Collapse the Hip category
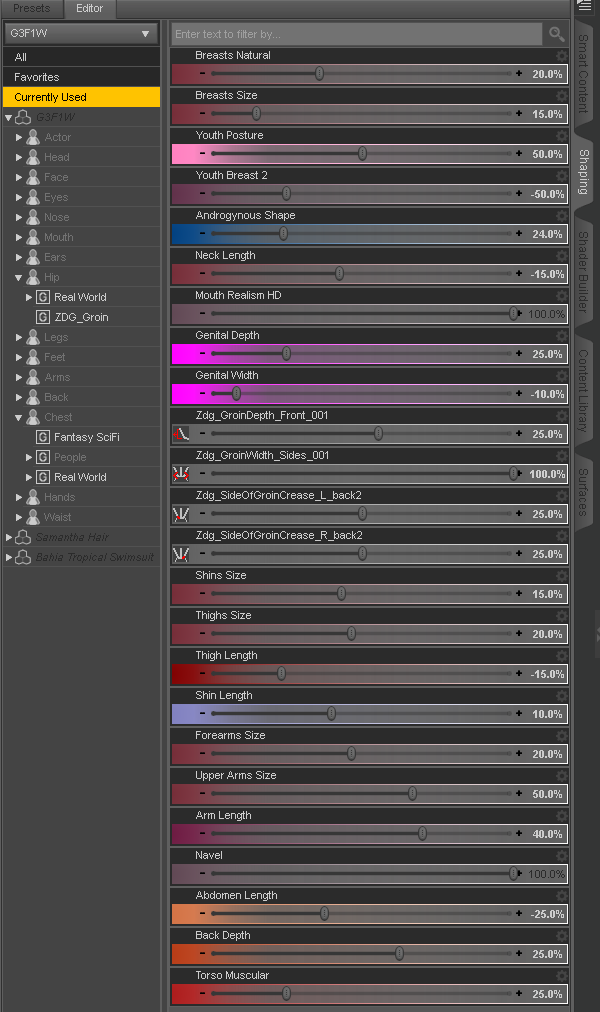The width and height of the screenshot is (600, 1012). pos(19,278)
